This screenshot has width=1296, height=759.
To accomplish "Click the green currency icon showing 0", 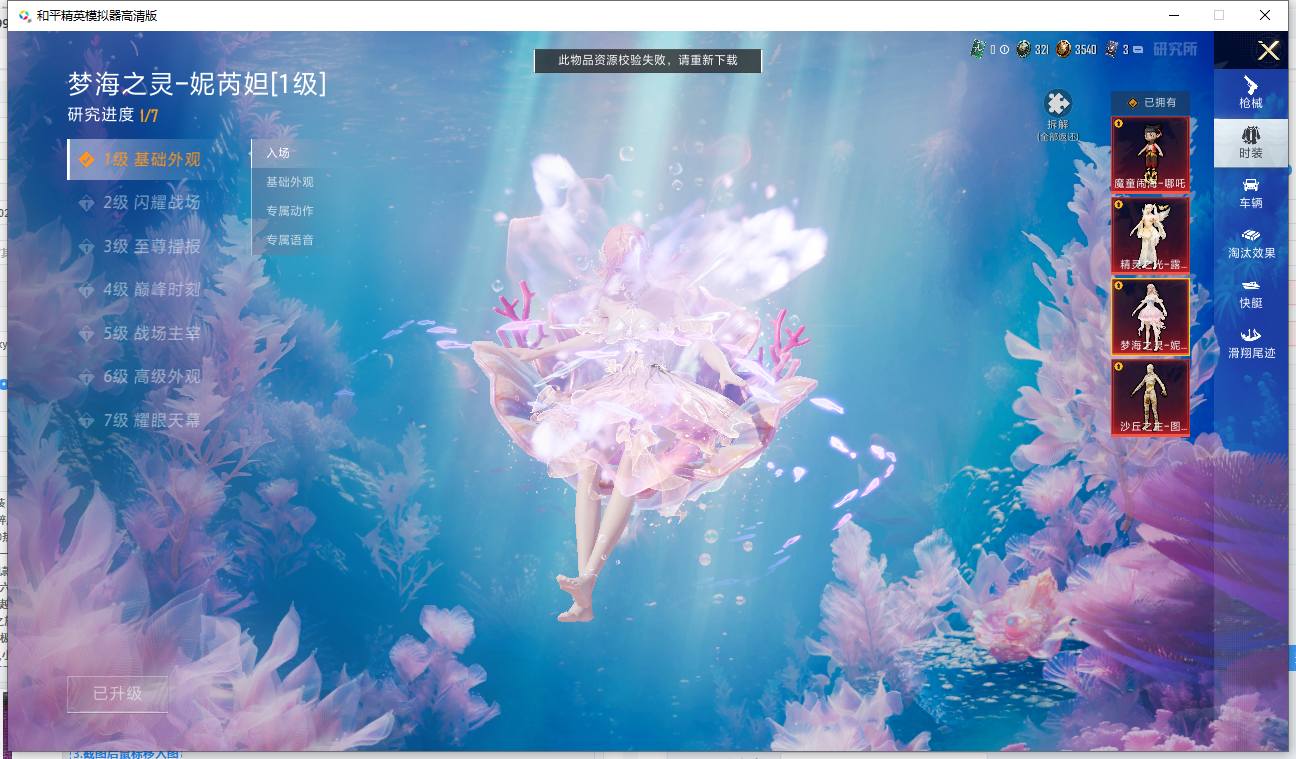I will point(977,49).
